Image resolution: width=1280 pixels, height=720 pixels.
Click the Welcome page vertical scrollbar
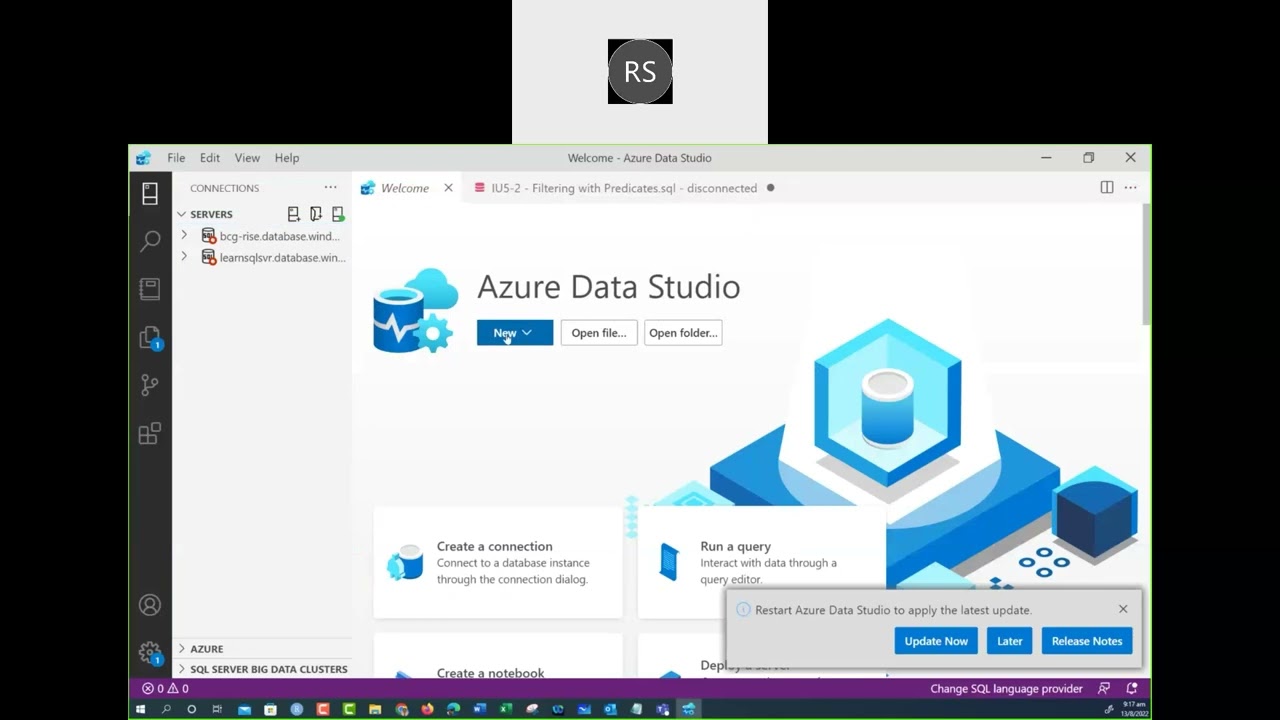tap(1146, 265)
